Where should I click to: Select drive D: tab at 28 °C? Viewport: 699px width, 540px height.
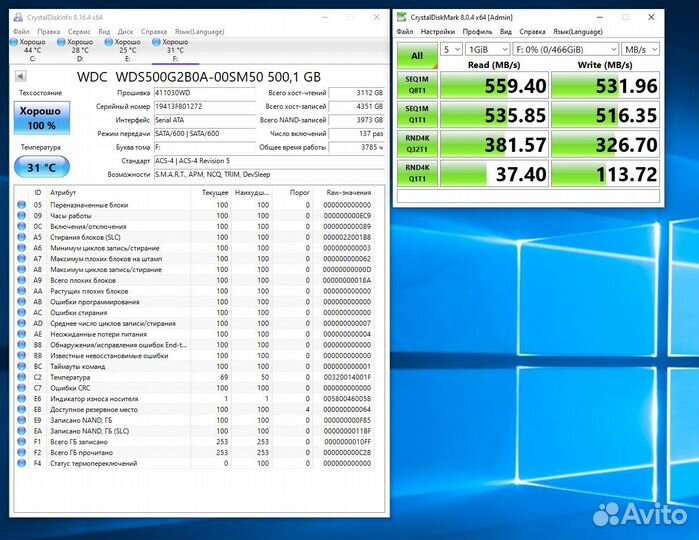click(x=80, y=50)
